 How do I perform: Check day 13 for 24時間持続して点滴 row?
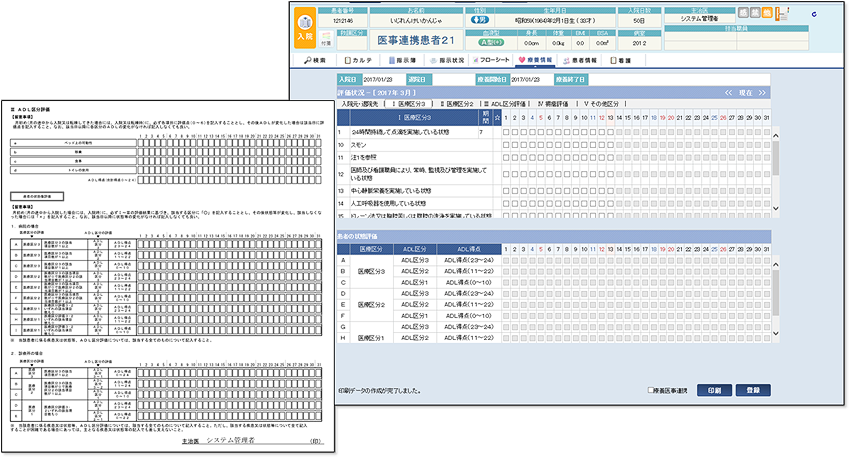point(610,132)
